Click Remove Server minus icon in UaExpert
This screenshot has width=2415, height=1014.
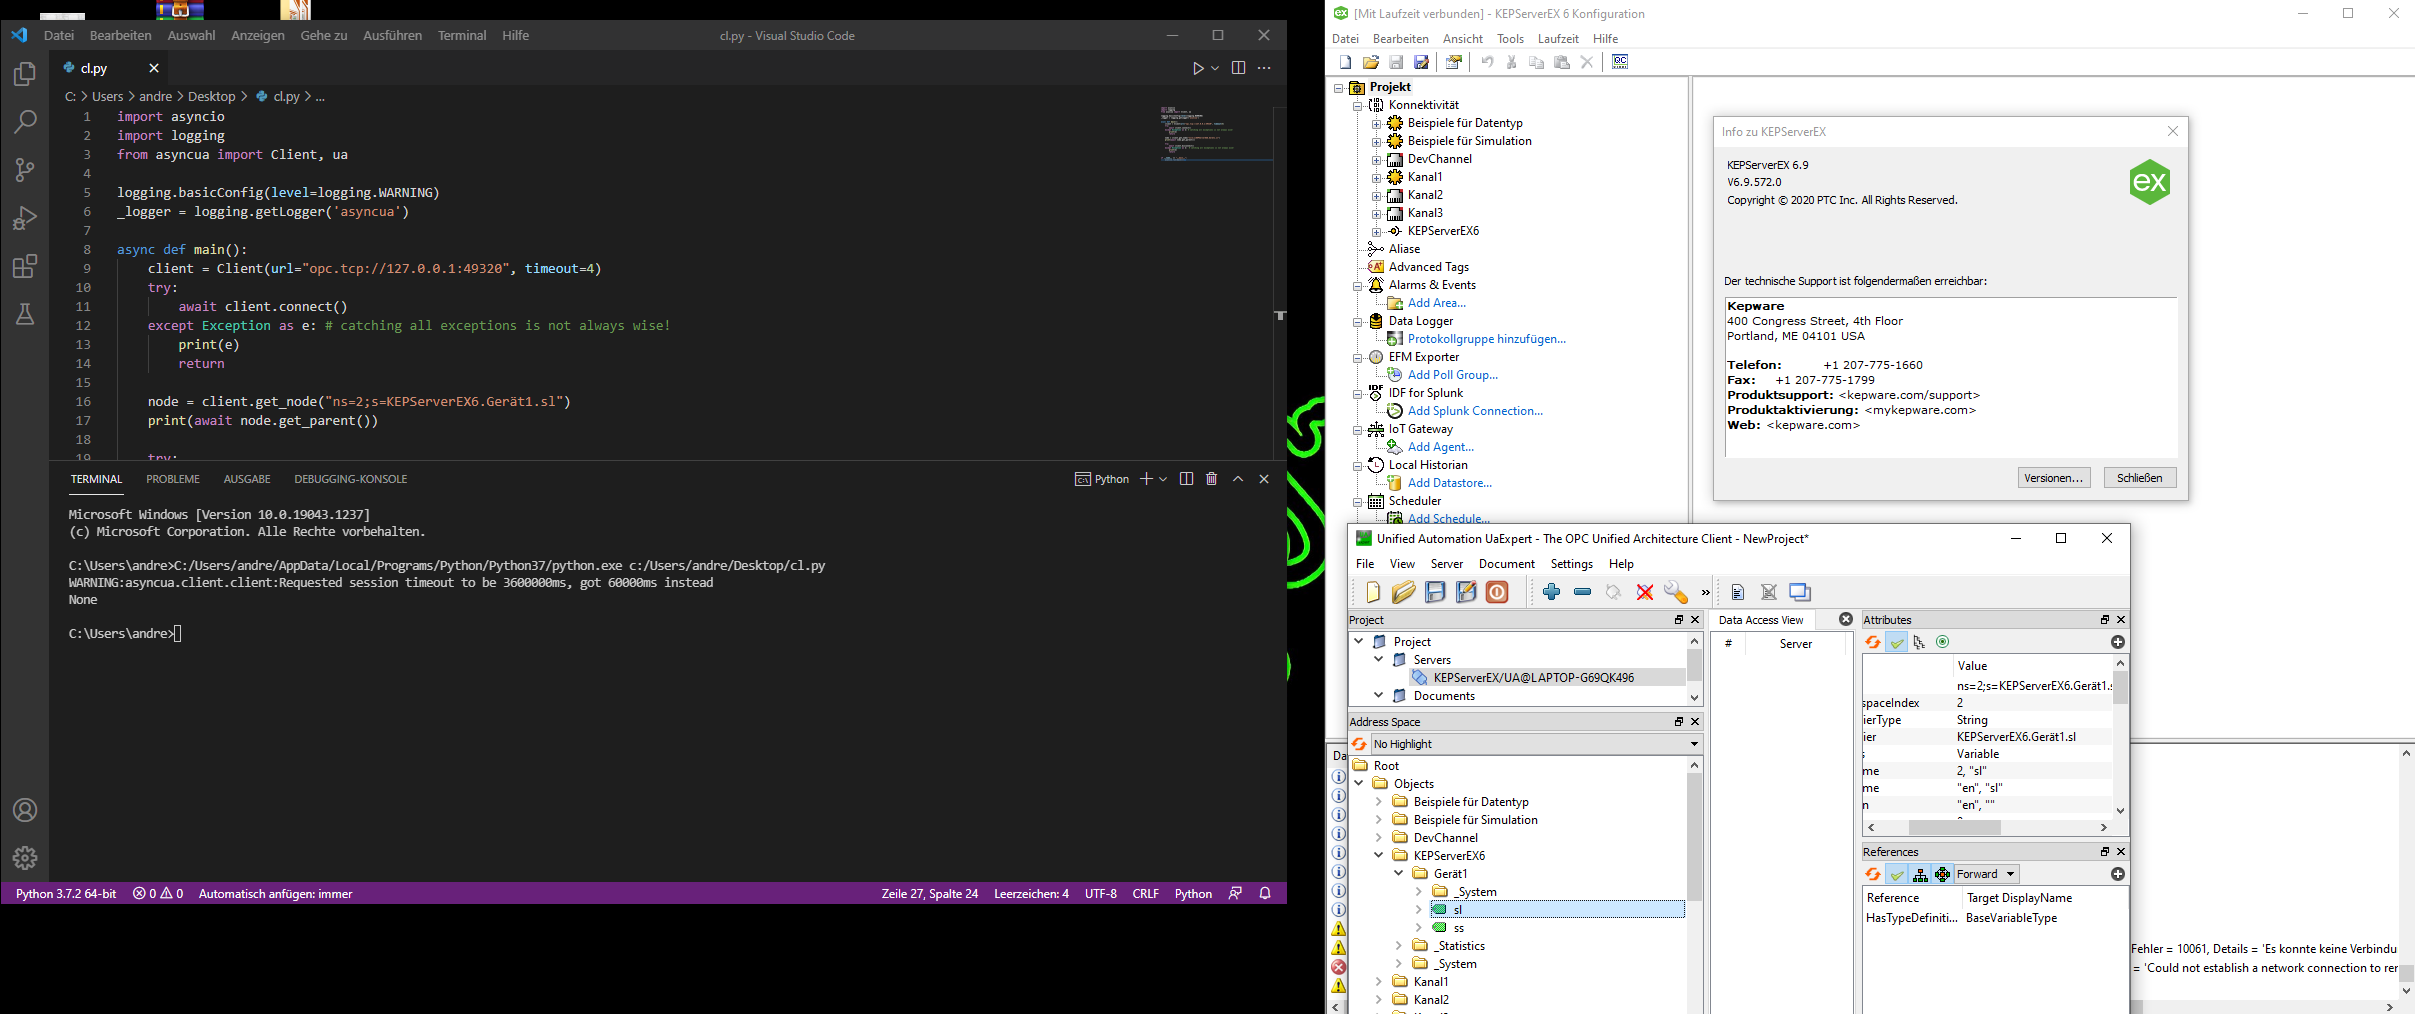point(1582,592)
